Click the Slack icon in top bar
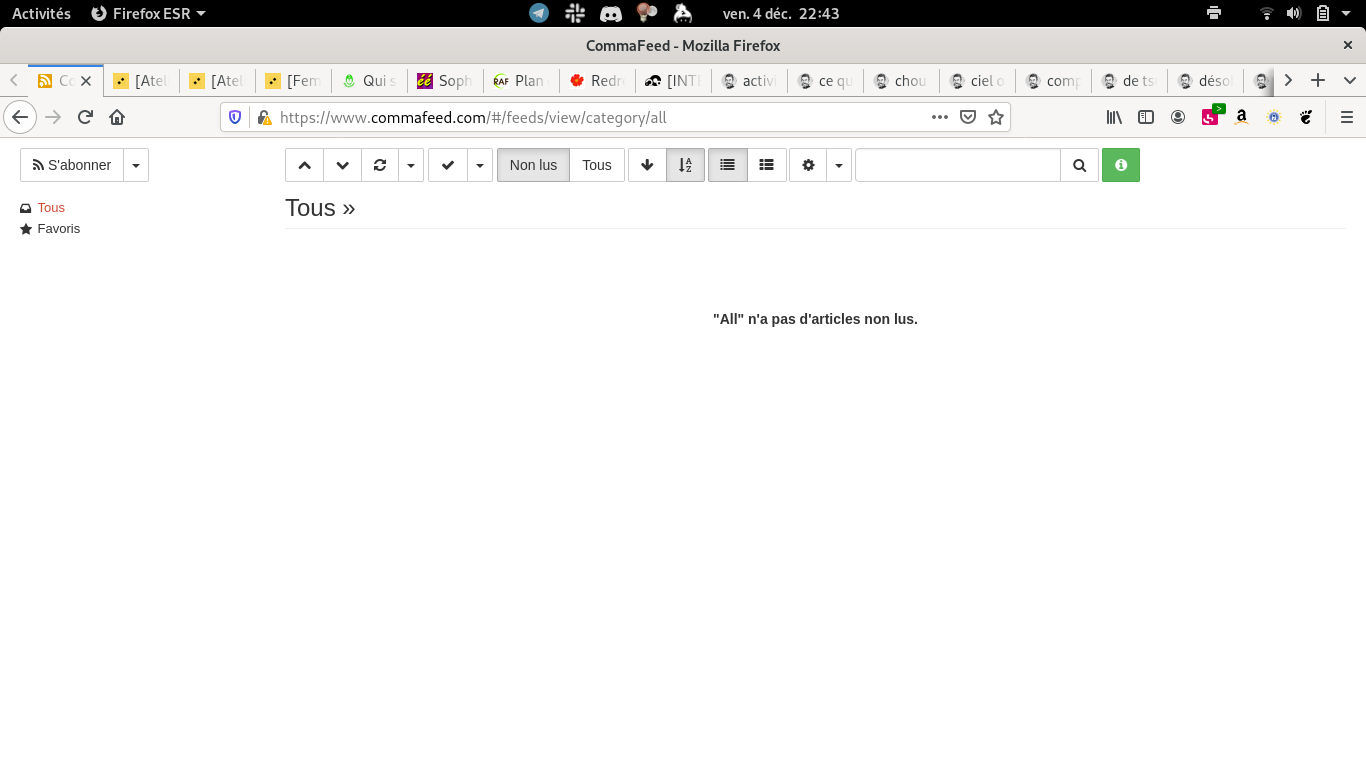The width and height of the screenshot is (1366, 768). [x=575, y=13]
